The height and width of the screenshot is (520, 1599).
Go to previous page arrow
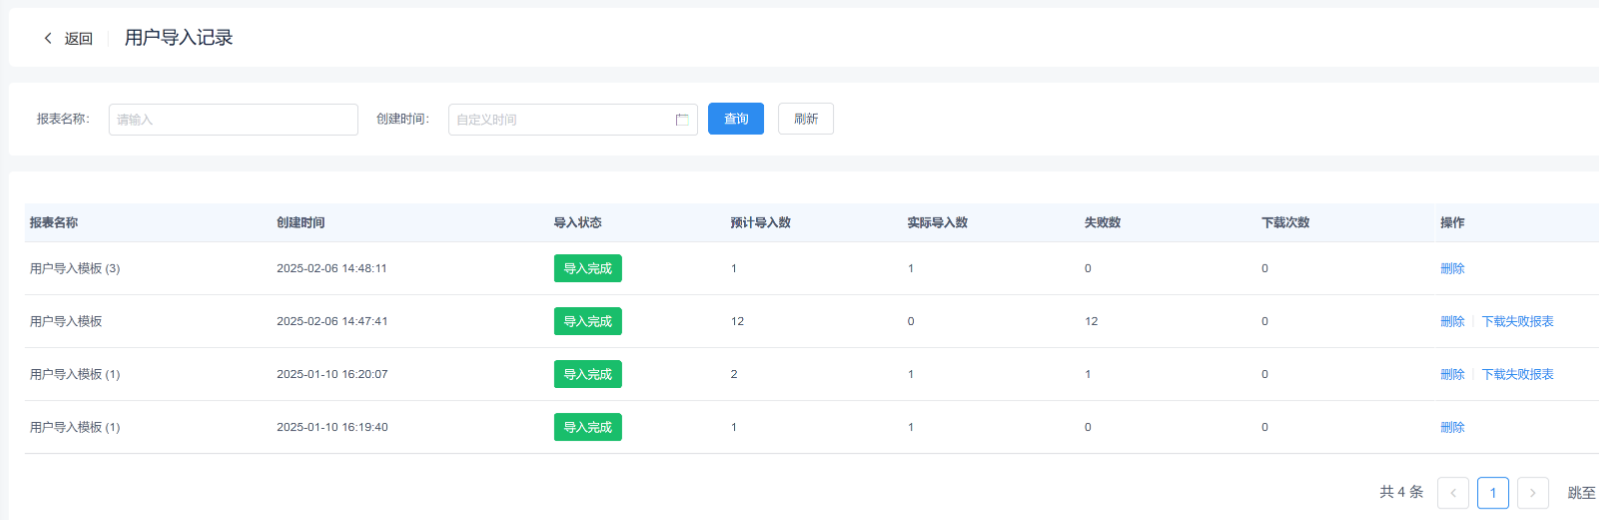(x=1452, y=493)
